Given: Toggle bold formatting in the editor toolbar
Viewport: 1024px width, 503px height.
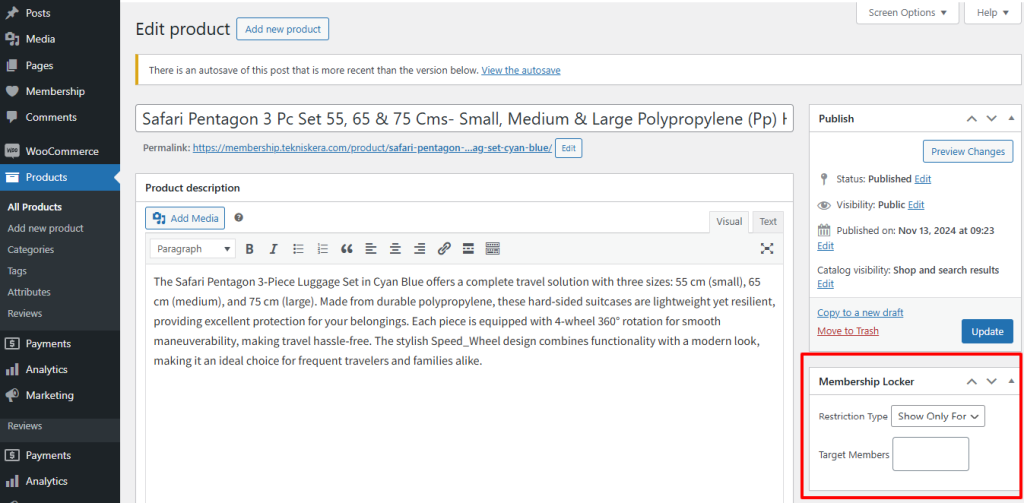Looking at the screenshot, I should 249,248.
